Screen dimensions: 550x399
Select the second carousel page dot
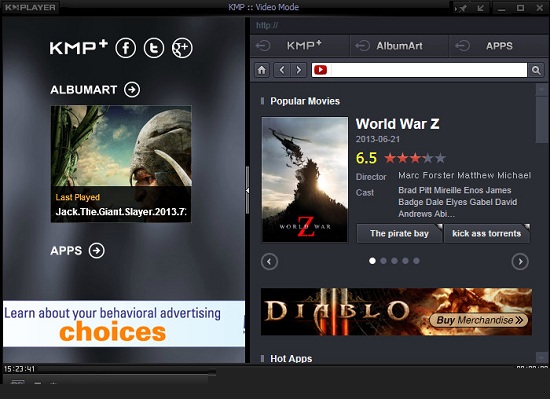383,261
